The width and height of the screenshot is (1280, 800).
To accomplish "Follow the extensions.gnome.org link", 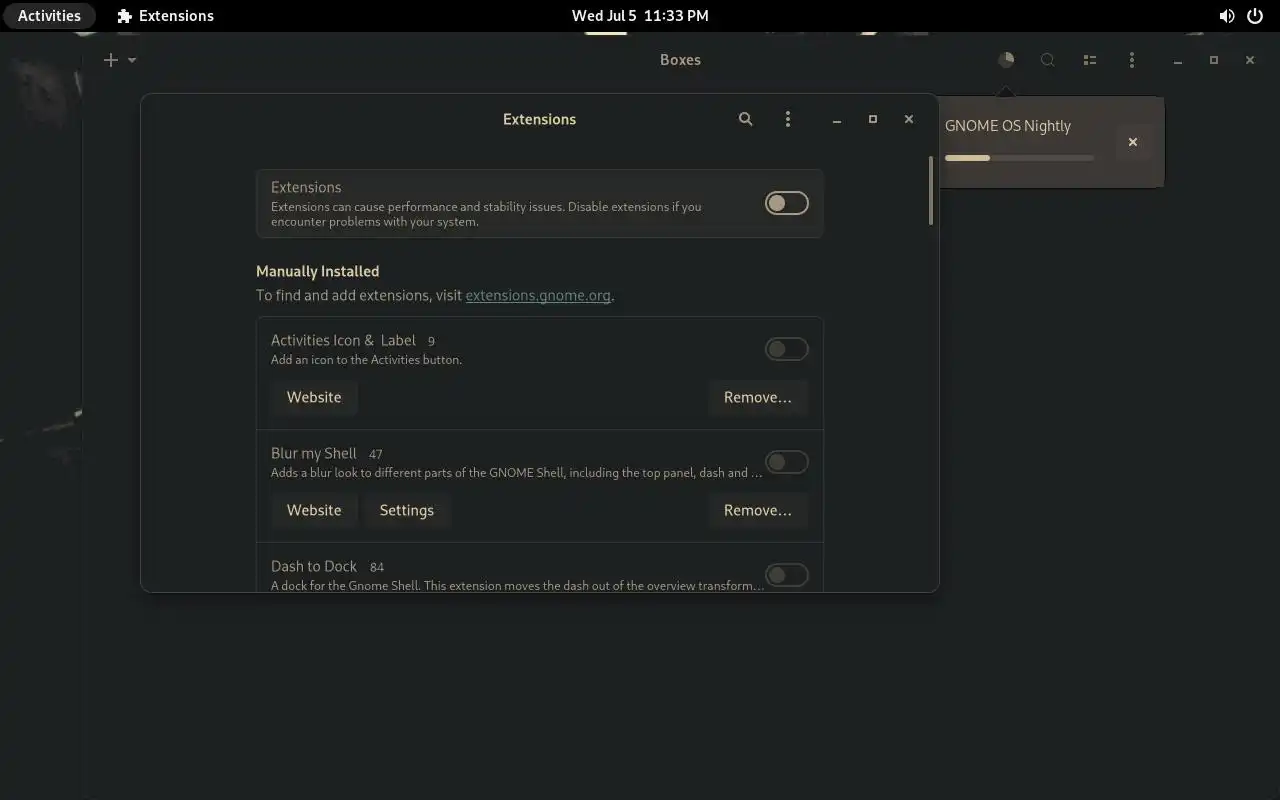I will 538,295.
